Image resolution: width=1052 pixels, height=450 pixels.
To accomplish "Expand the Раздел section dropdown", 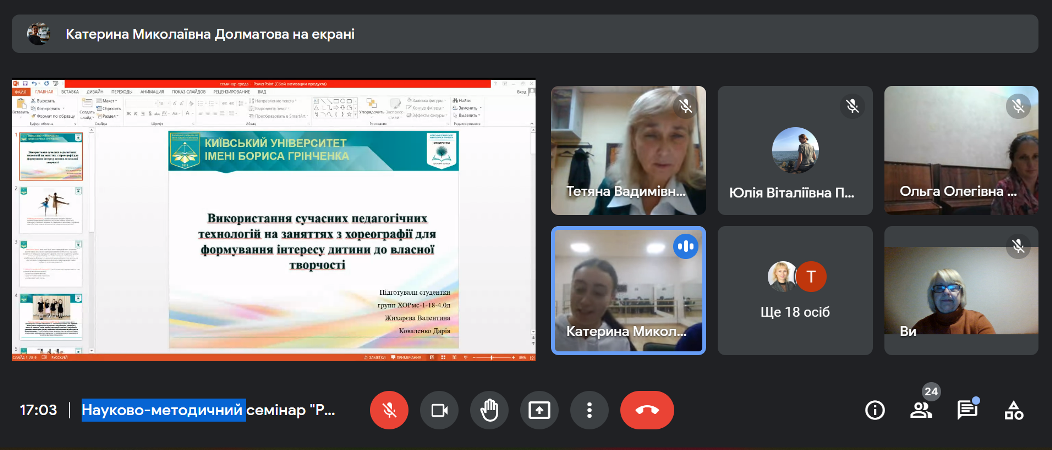I will coord(108,116).
